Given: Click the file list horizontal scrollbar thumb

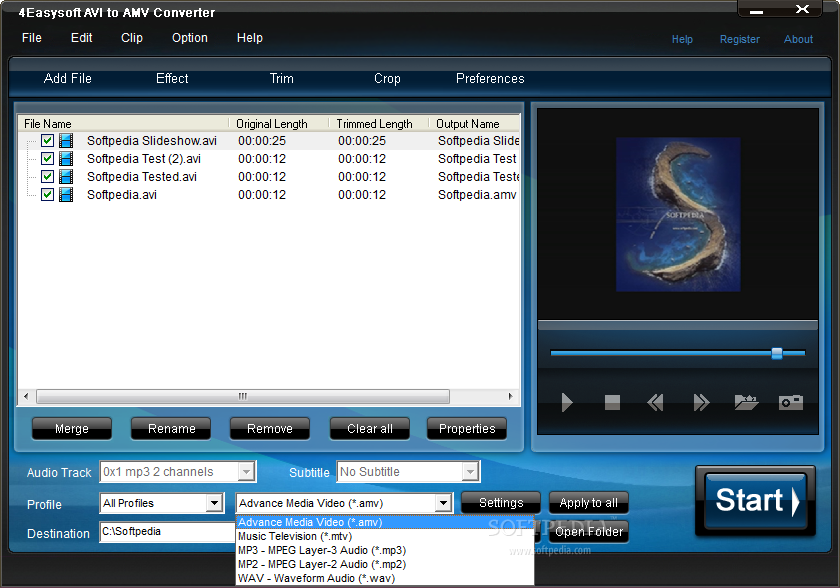Looking at the screenshot, I should pos(243,396).
